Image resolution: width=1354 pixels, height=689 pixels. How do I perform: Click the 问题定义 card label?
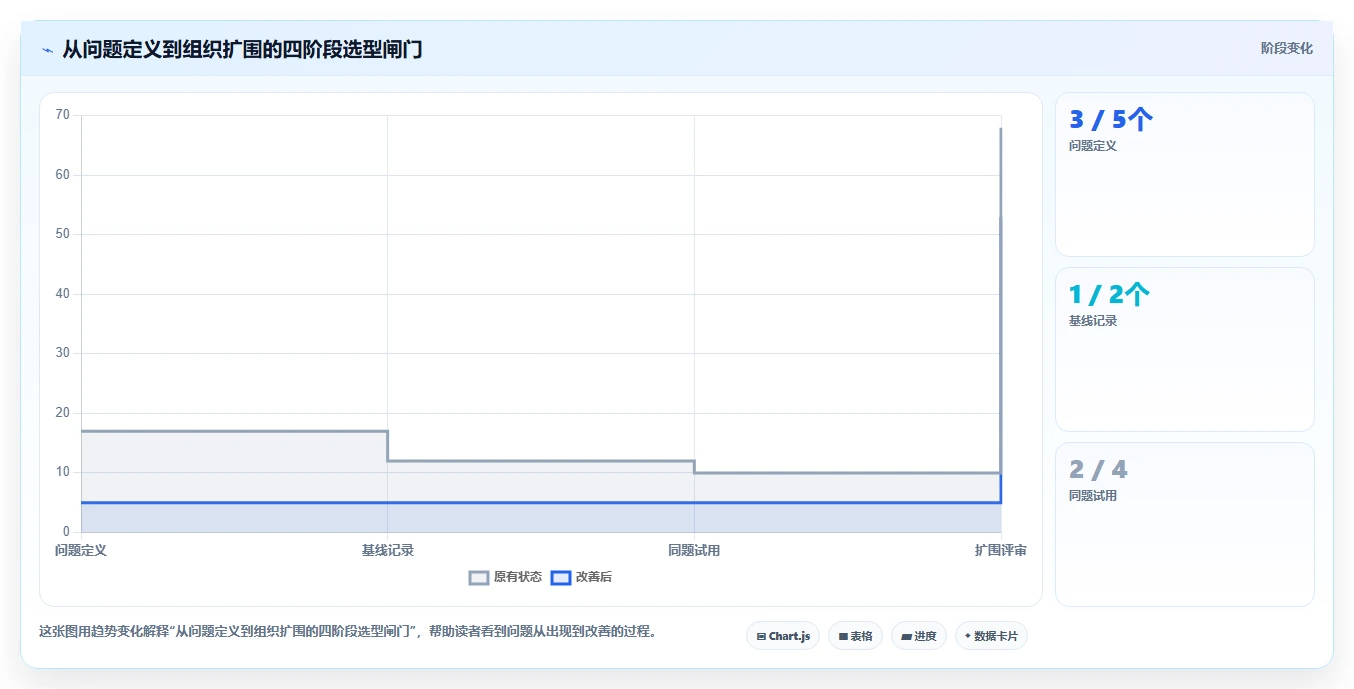pyautogui.click(x=1093, y=146)
